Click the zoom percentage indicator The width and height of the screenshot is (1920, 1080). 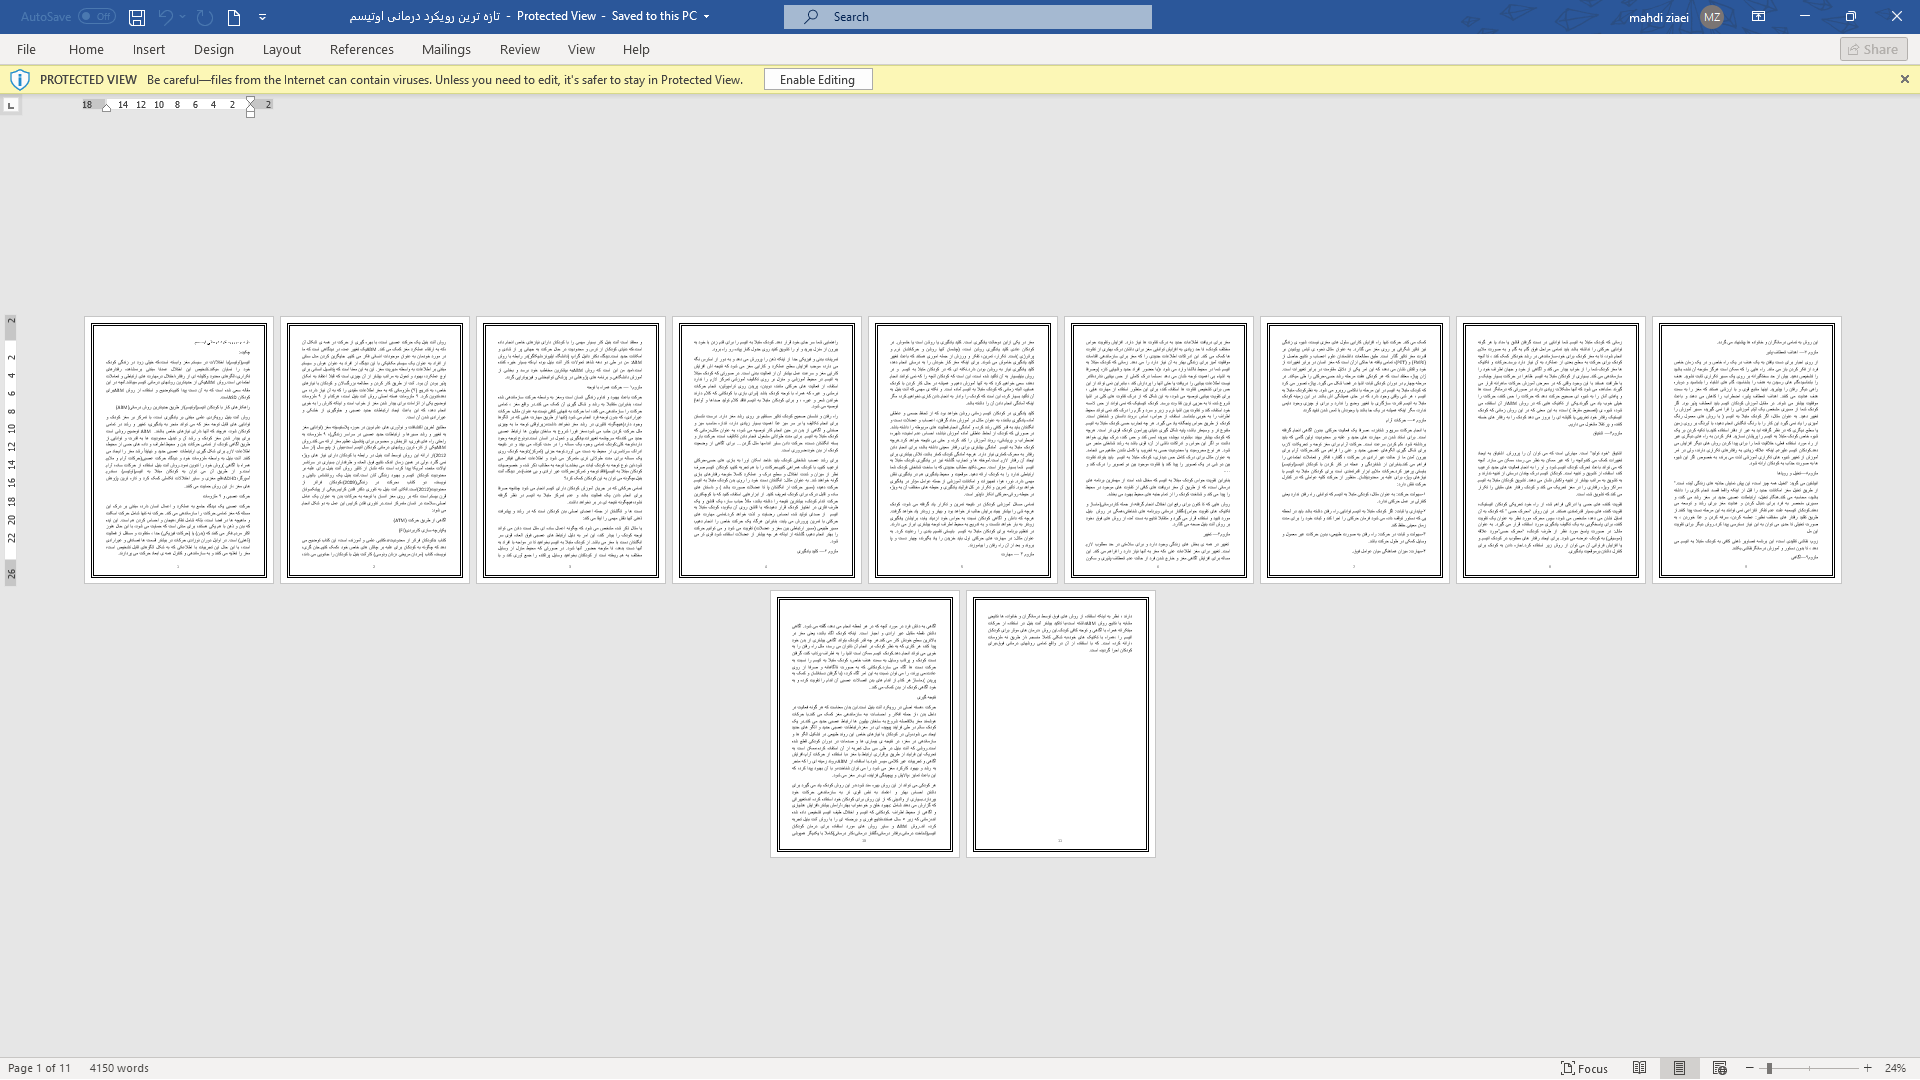tap(1896, 1068)
